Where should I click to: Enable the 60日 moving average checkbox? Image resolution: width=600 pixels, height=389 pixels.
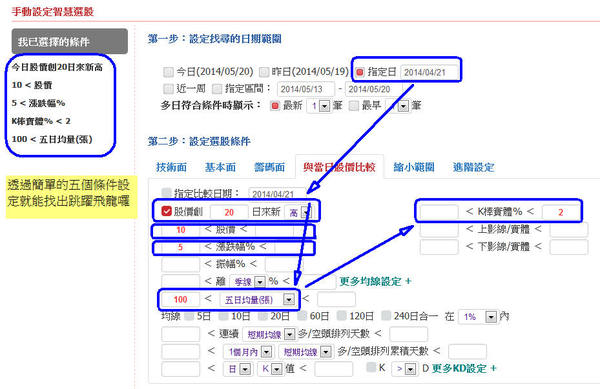(302, 316)
